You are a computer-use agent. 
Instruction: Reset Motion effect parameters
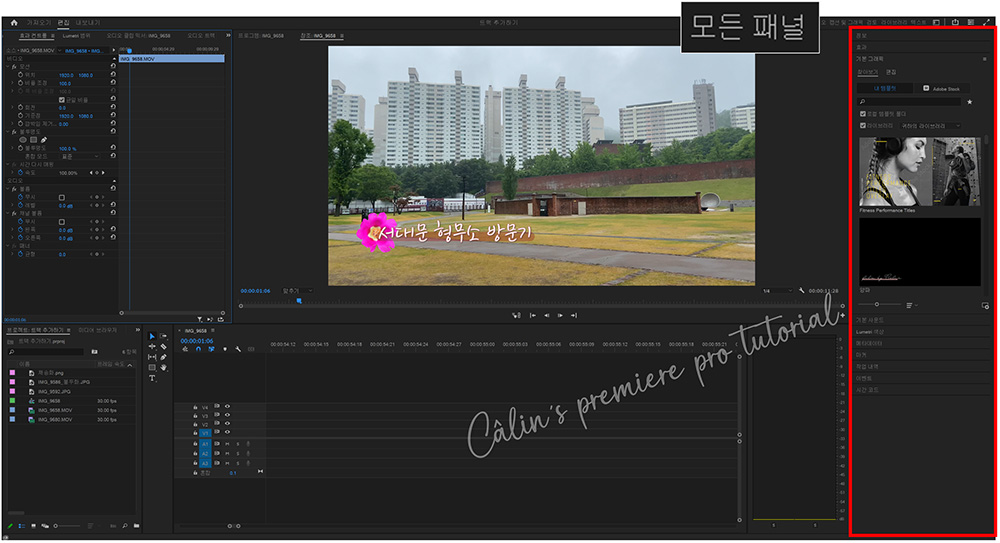(x=113, y=66)
